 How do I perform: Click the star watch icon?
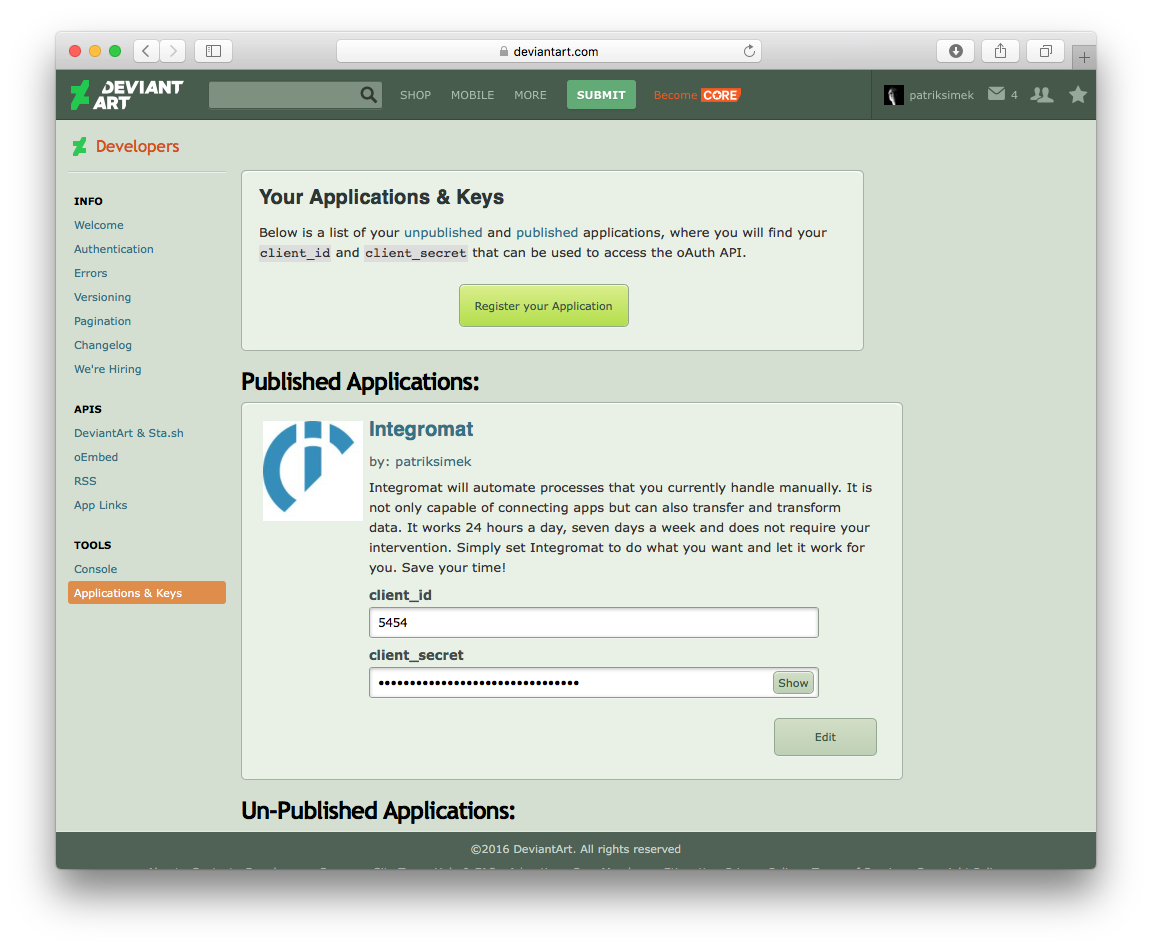(1077, 95)
